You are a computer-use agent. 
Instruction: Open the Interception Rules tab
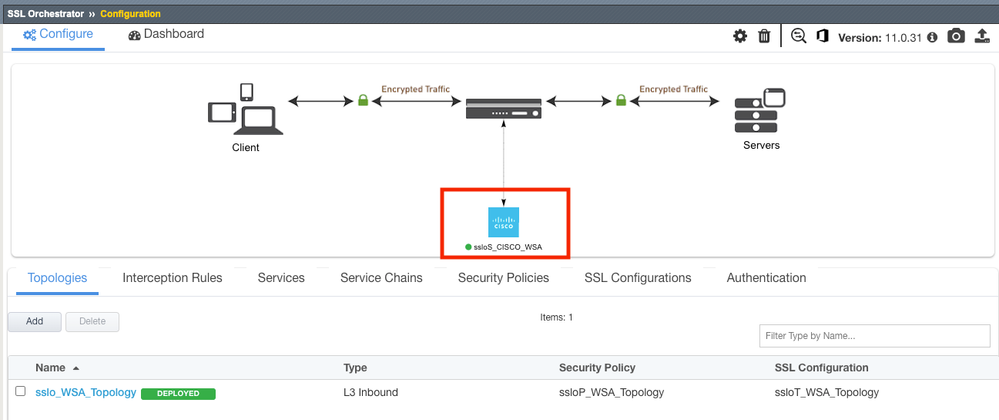[172, 278]
